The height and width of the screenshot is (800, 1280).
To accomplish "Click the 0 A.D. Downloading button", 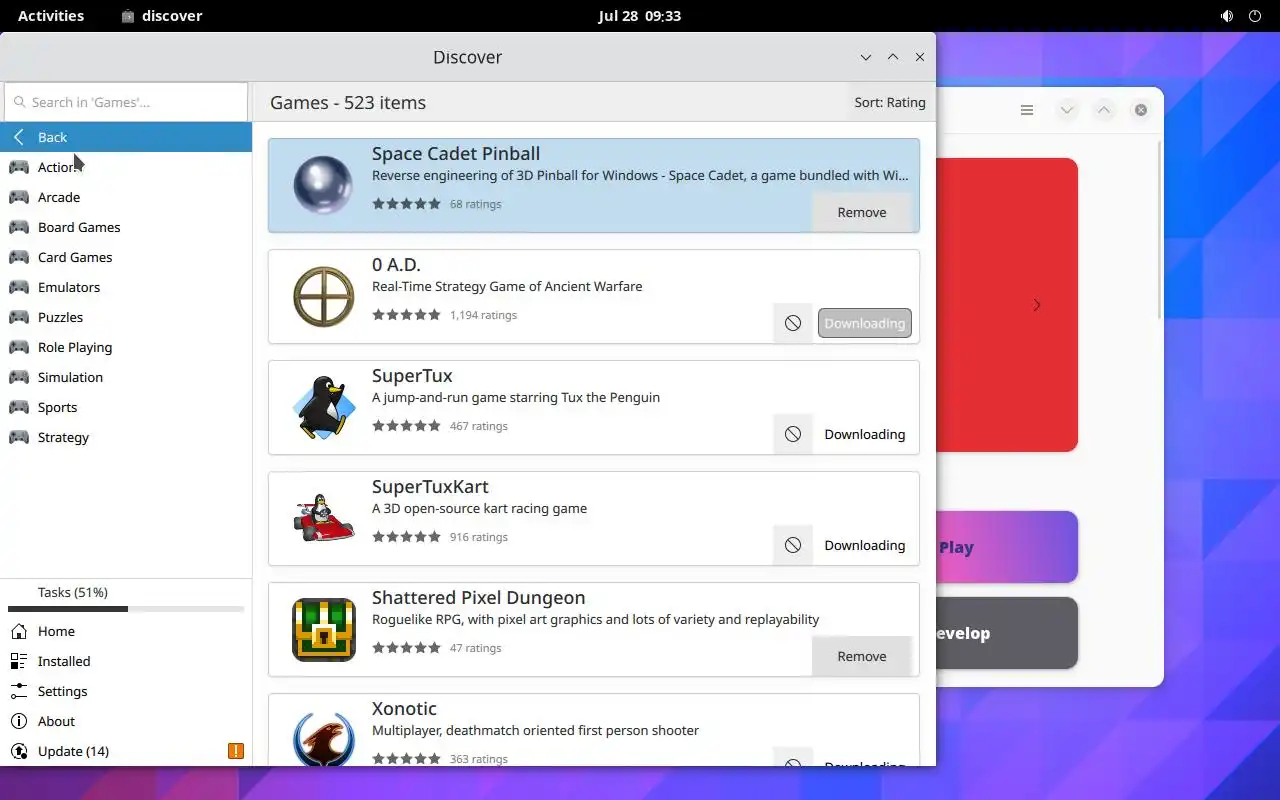I will point(865,323).
